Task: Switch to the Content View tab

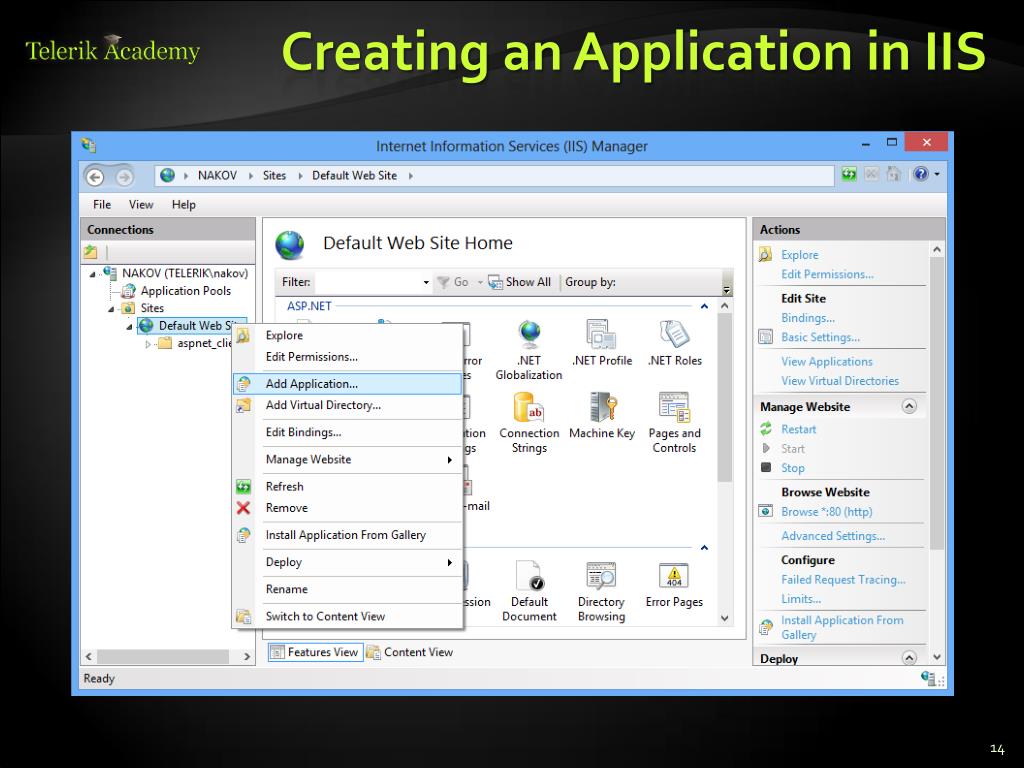Action: point(410,652)
